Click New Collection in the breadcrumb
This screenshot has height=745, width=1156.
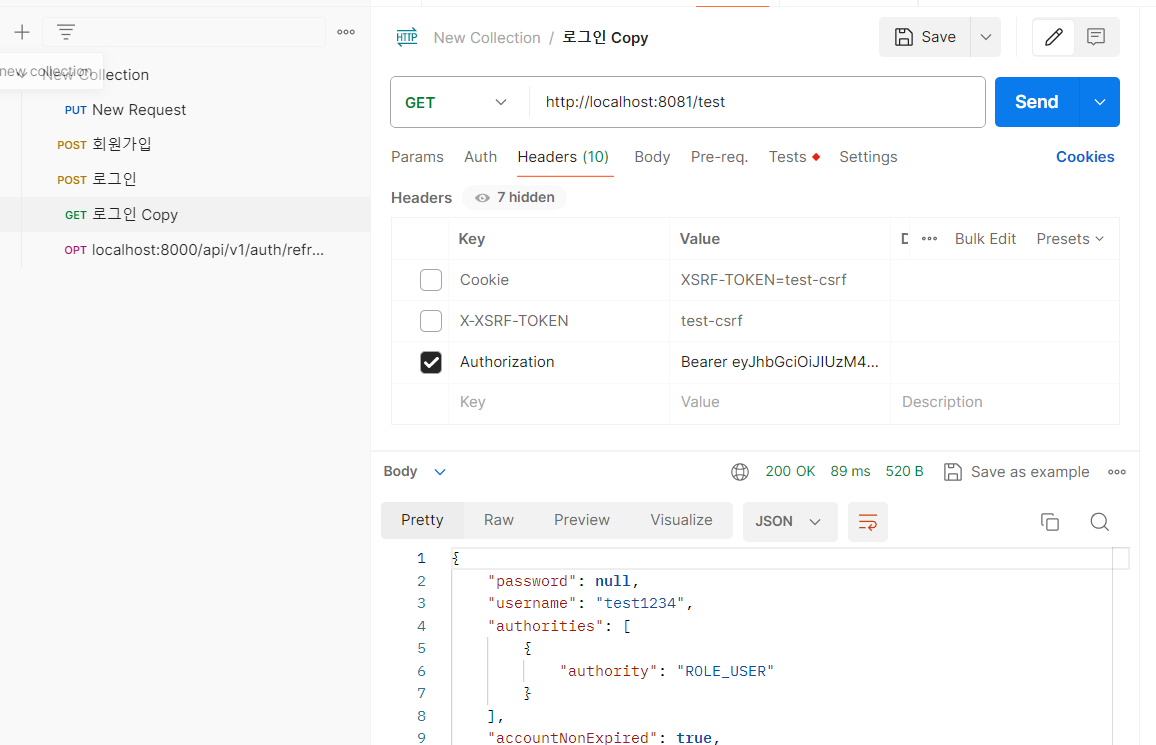pos(487,38)
